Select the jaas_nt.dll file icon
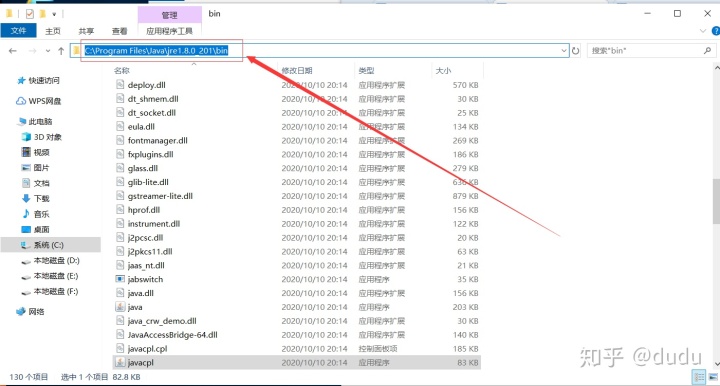This screenshot has width=720, height=386. 120,265
